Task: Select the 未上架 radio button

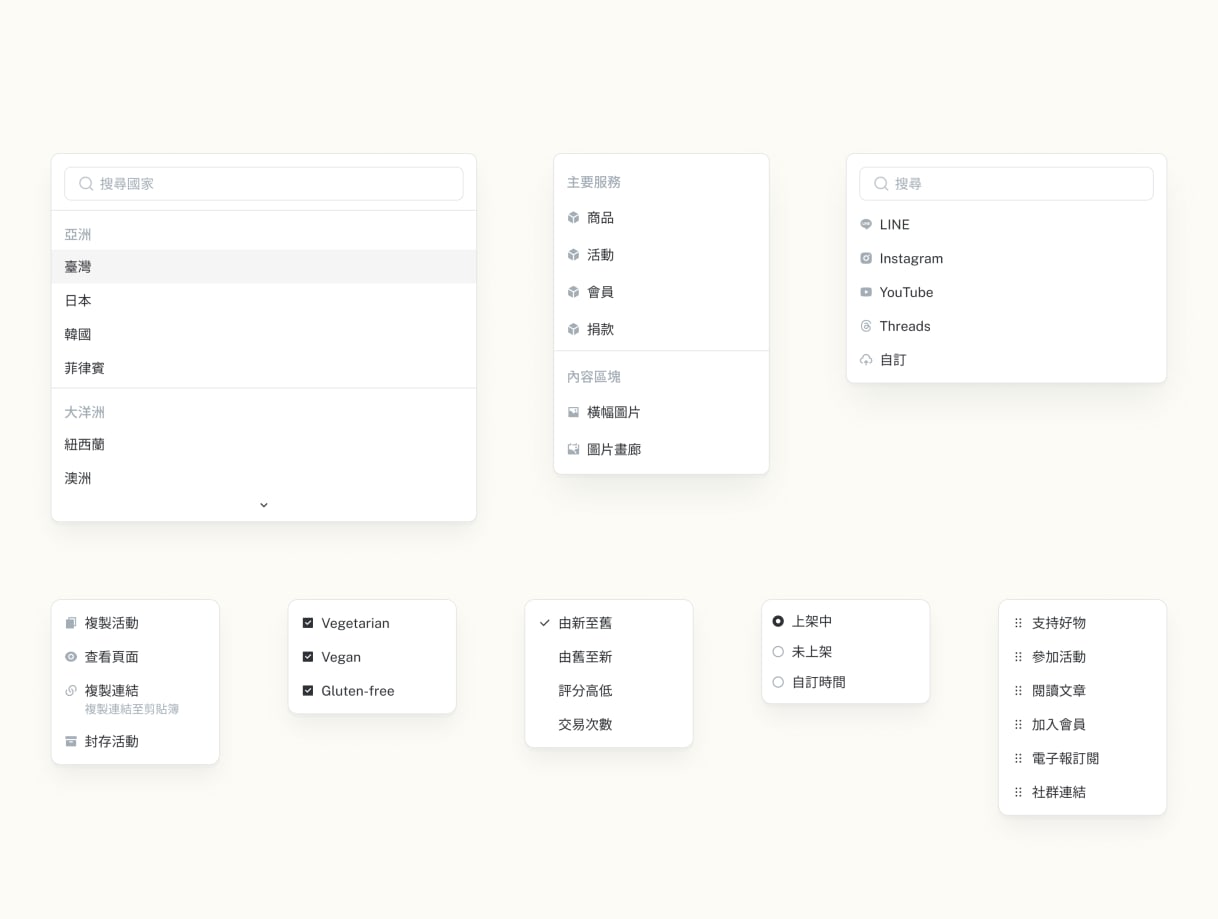Action: [x=778, y=651]
